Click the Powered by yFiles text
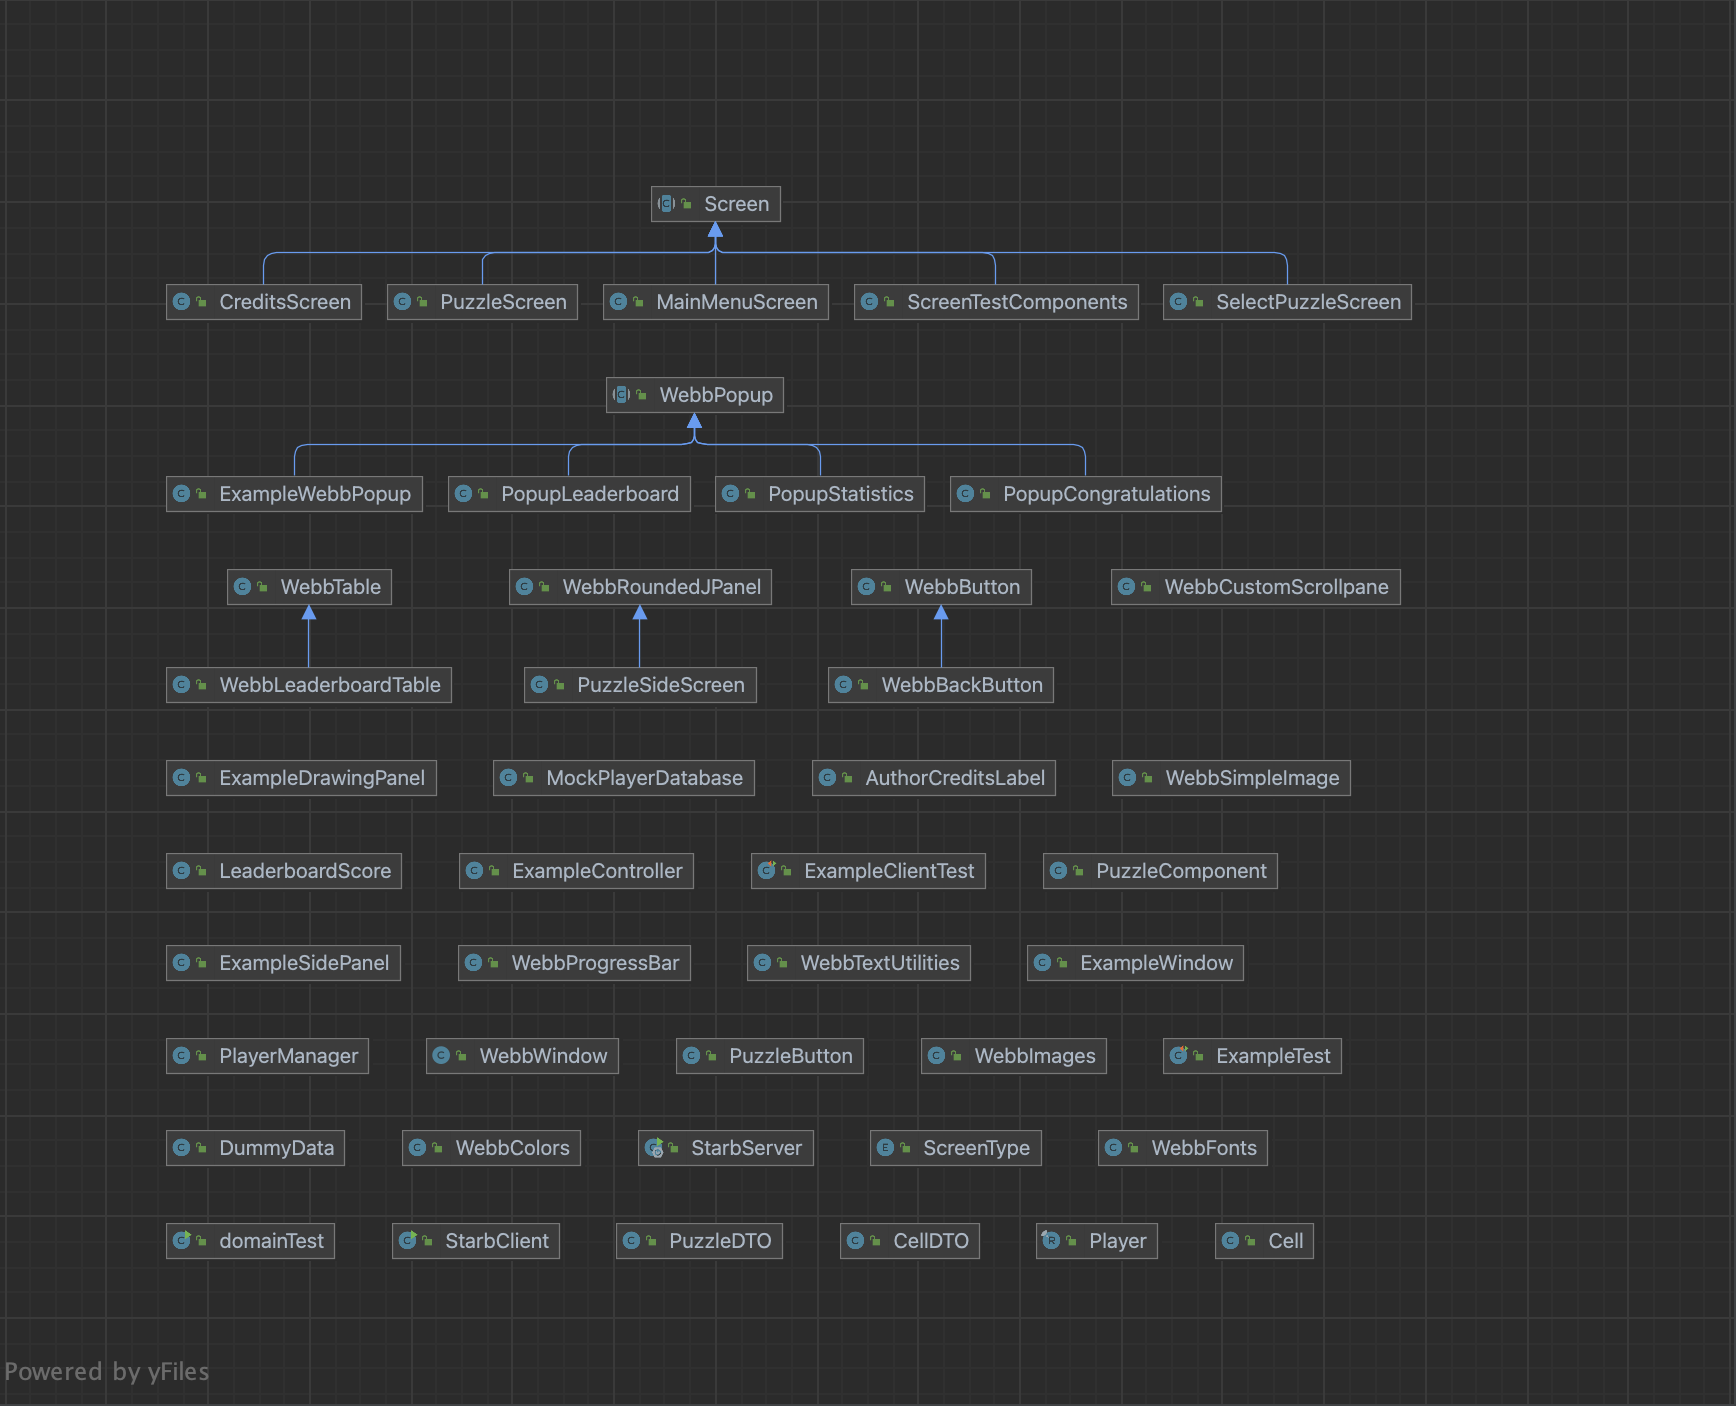The height and width of the screenshot is (1406, 1736). 107,1371
